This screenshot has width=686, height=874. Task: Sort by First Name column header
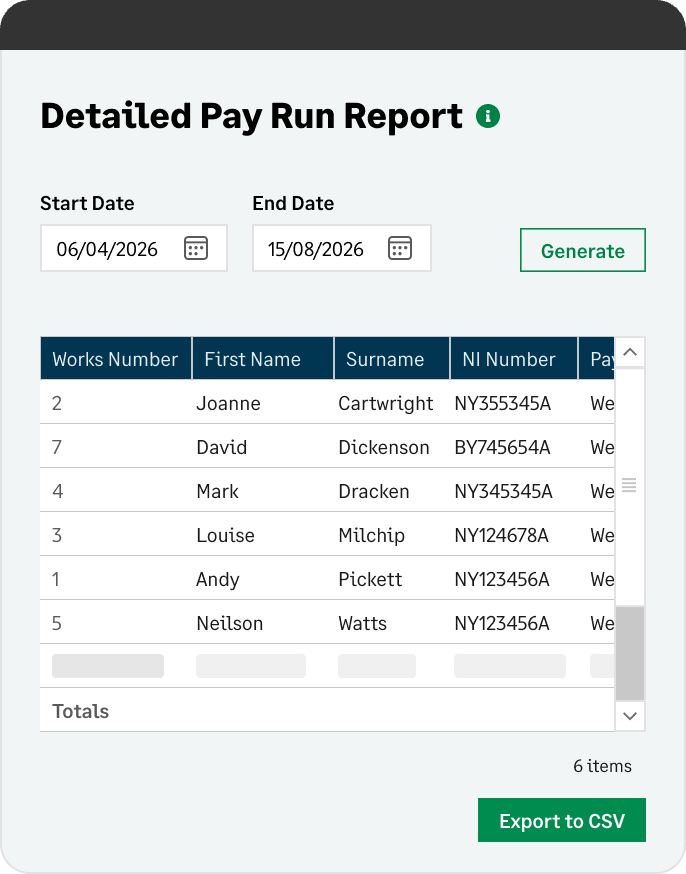pos(263,358)
